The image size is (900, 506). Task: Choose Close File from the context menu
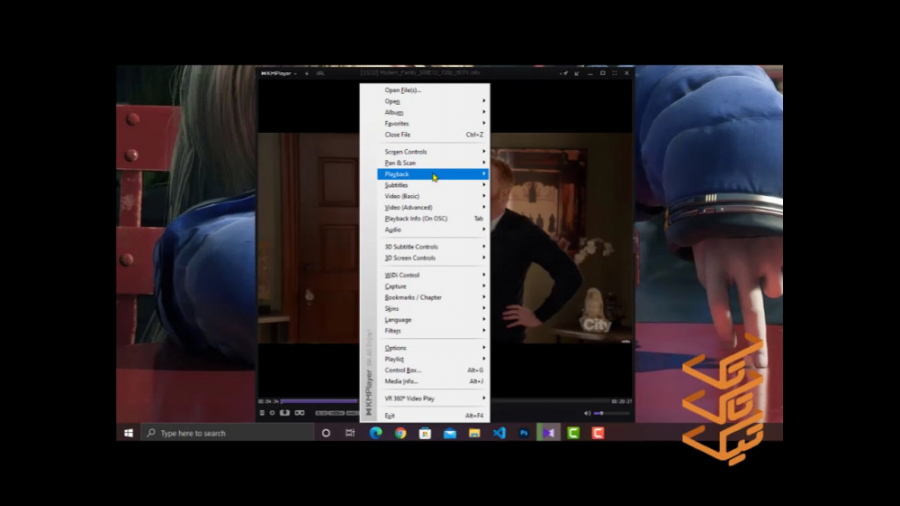433,135
